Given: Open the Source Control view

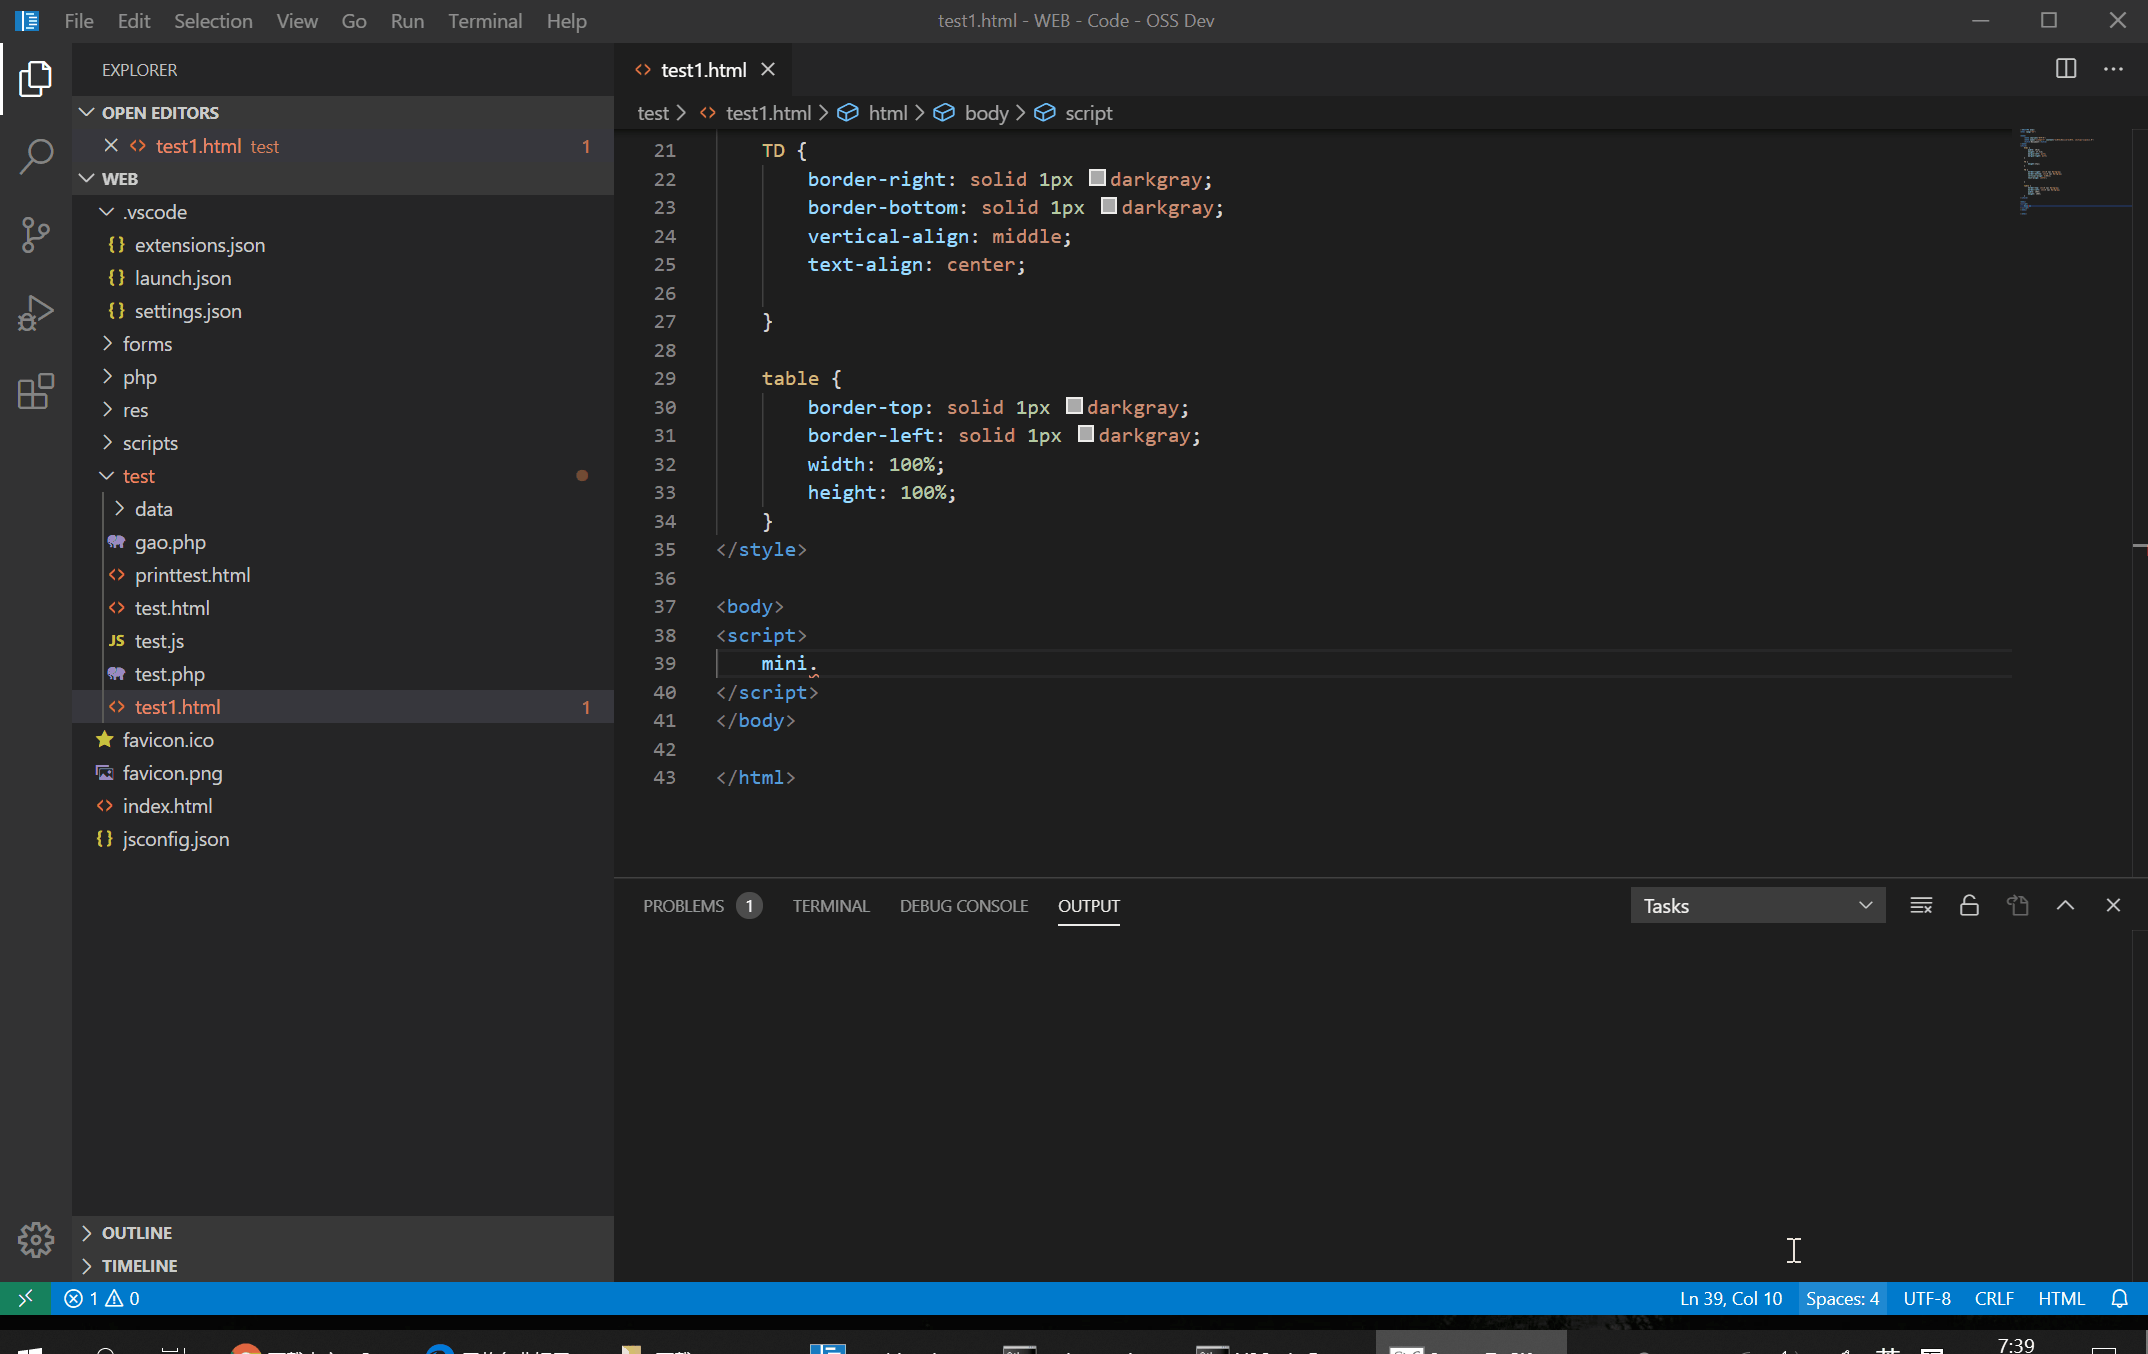Looking at the screenshot, I should point(36,234).
